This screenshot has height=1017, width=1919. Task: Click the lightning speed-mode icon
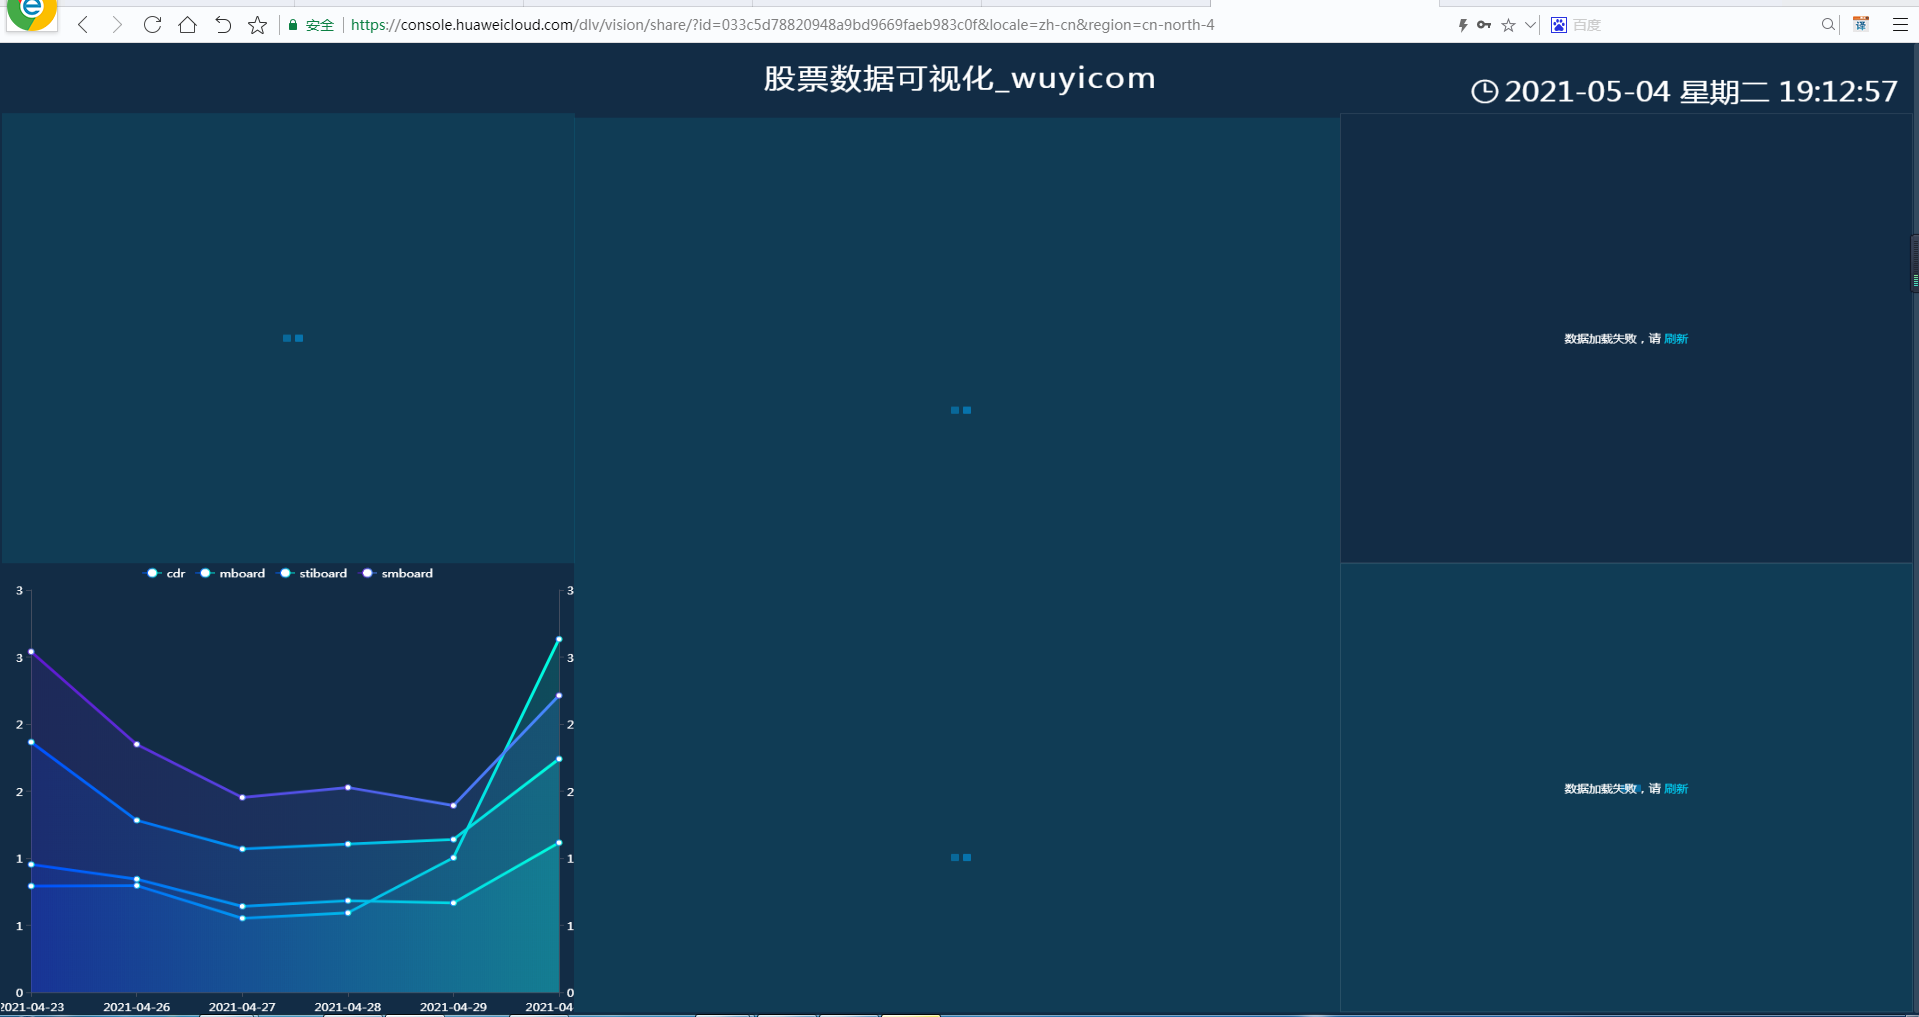pyautogui.click(x=1463, y=25)
